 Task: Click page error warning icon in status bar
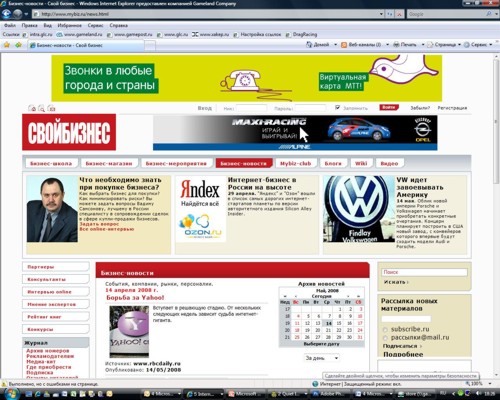coord(4,384)
